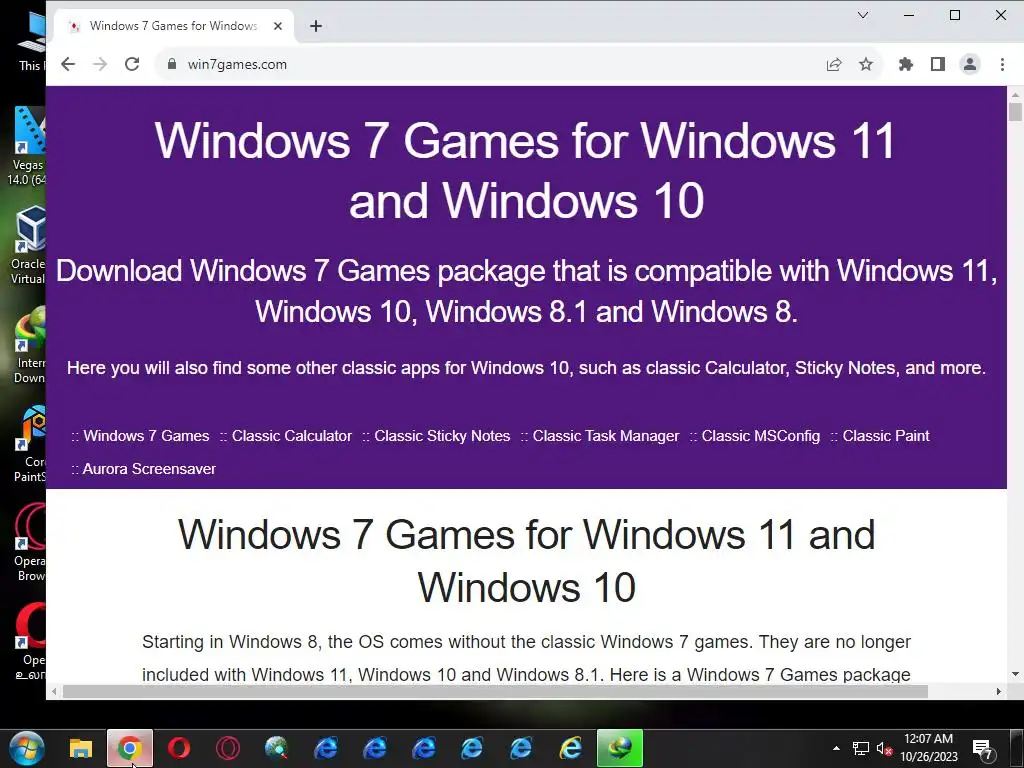The image size is (1024, 768).
Task: Click the 'Windows 7 Games for Windows 11' banner heading
Action: (x=526, y=170)
